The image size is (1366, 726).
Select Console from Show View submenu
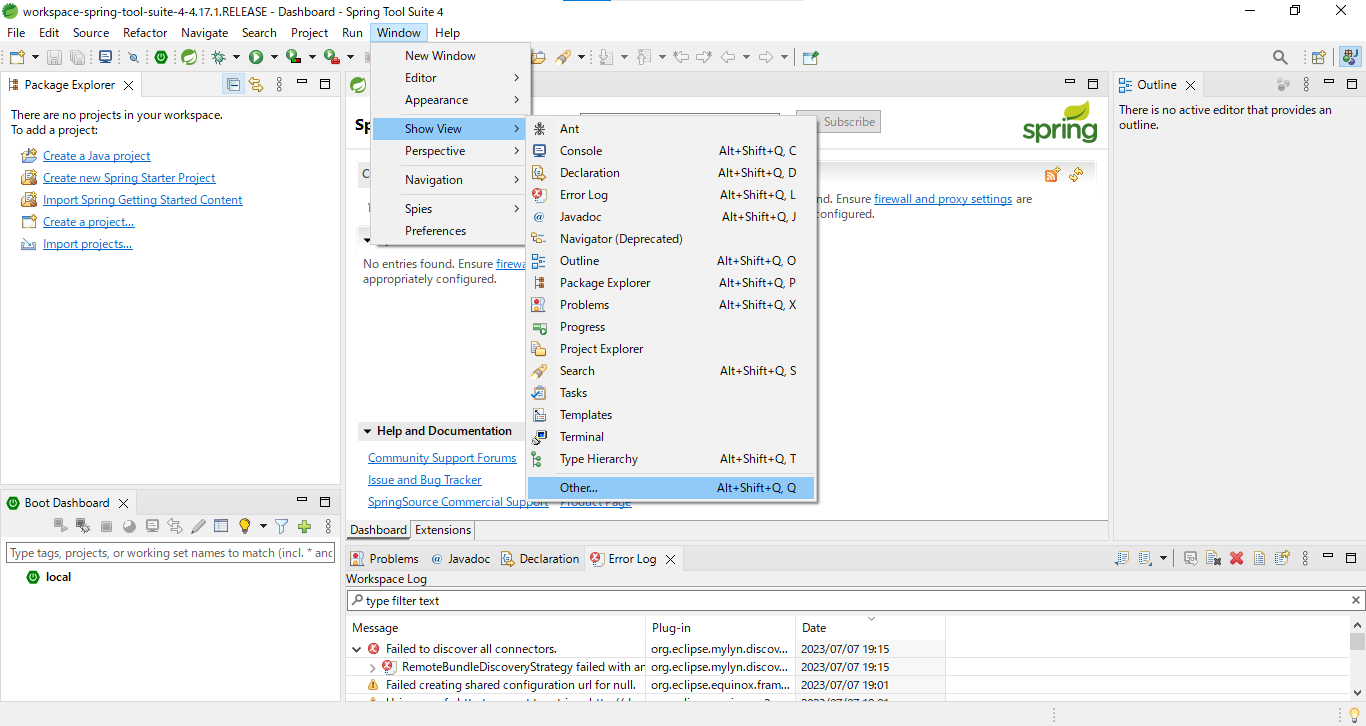(671, 151)
